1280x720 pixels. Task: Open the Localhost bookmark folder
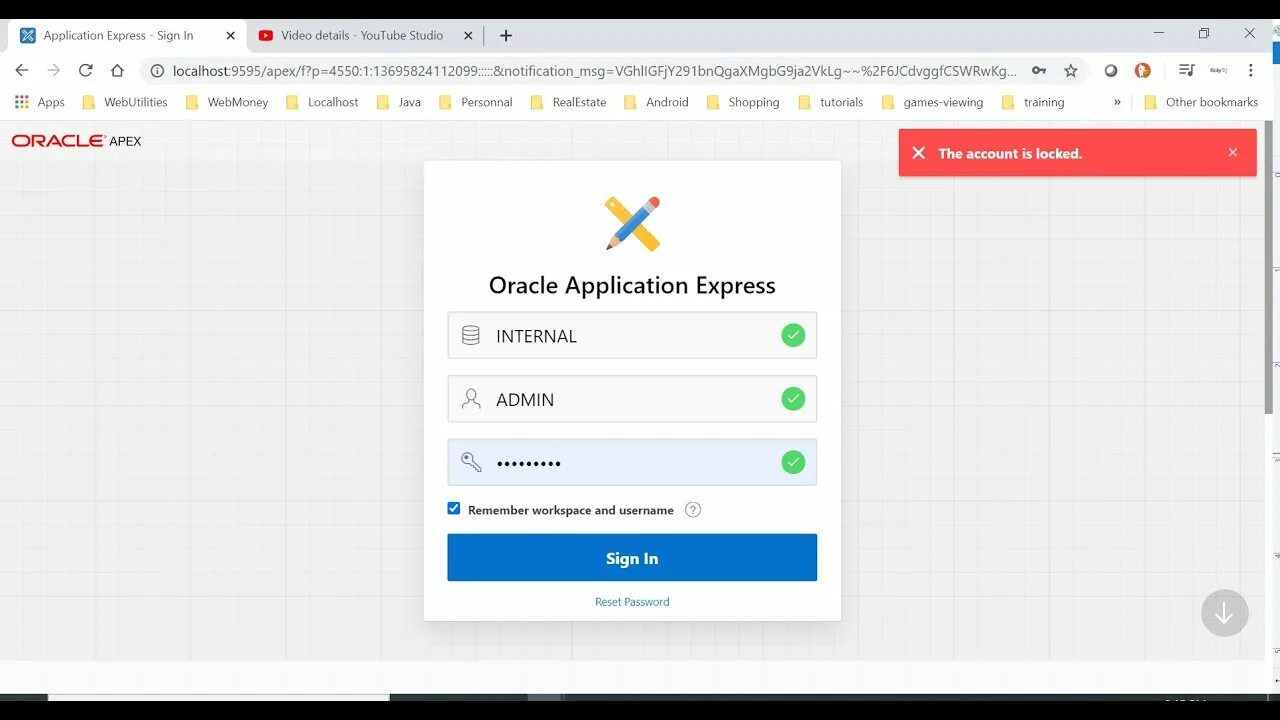coord(322,102)
